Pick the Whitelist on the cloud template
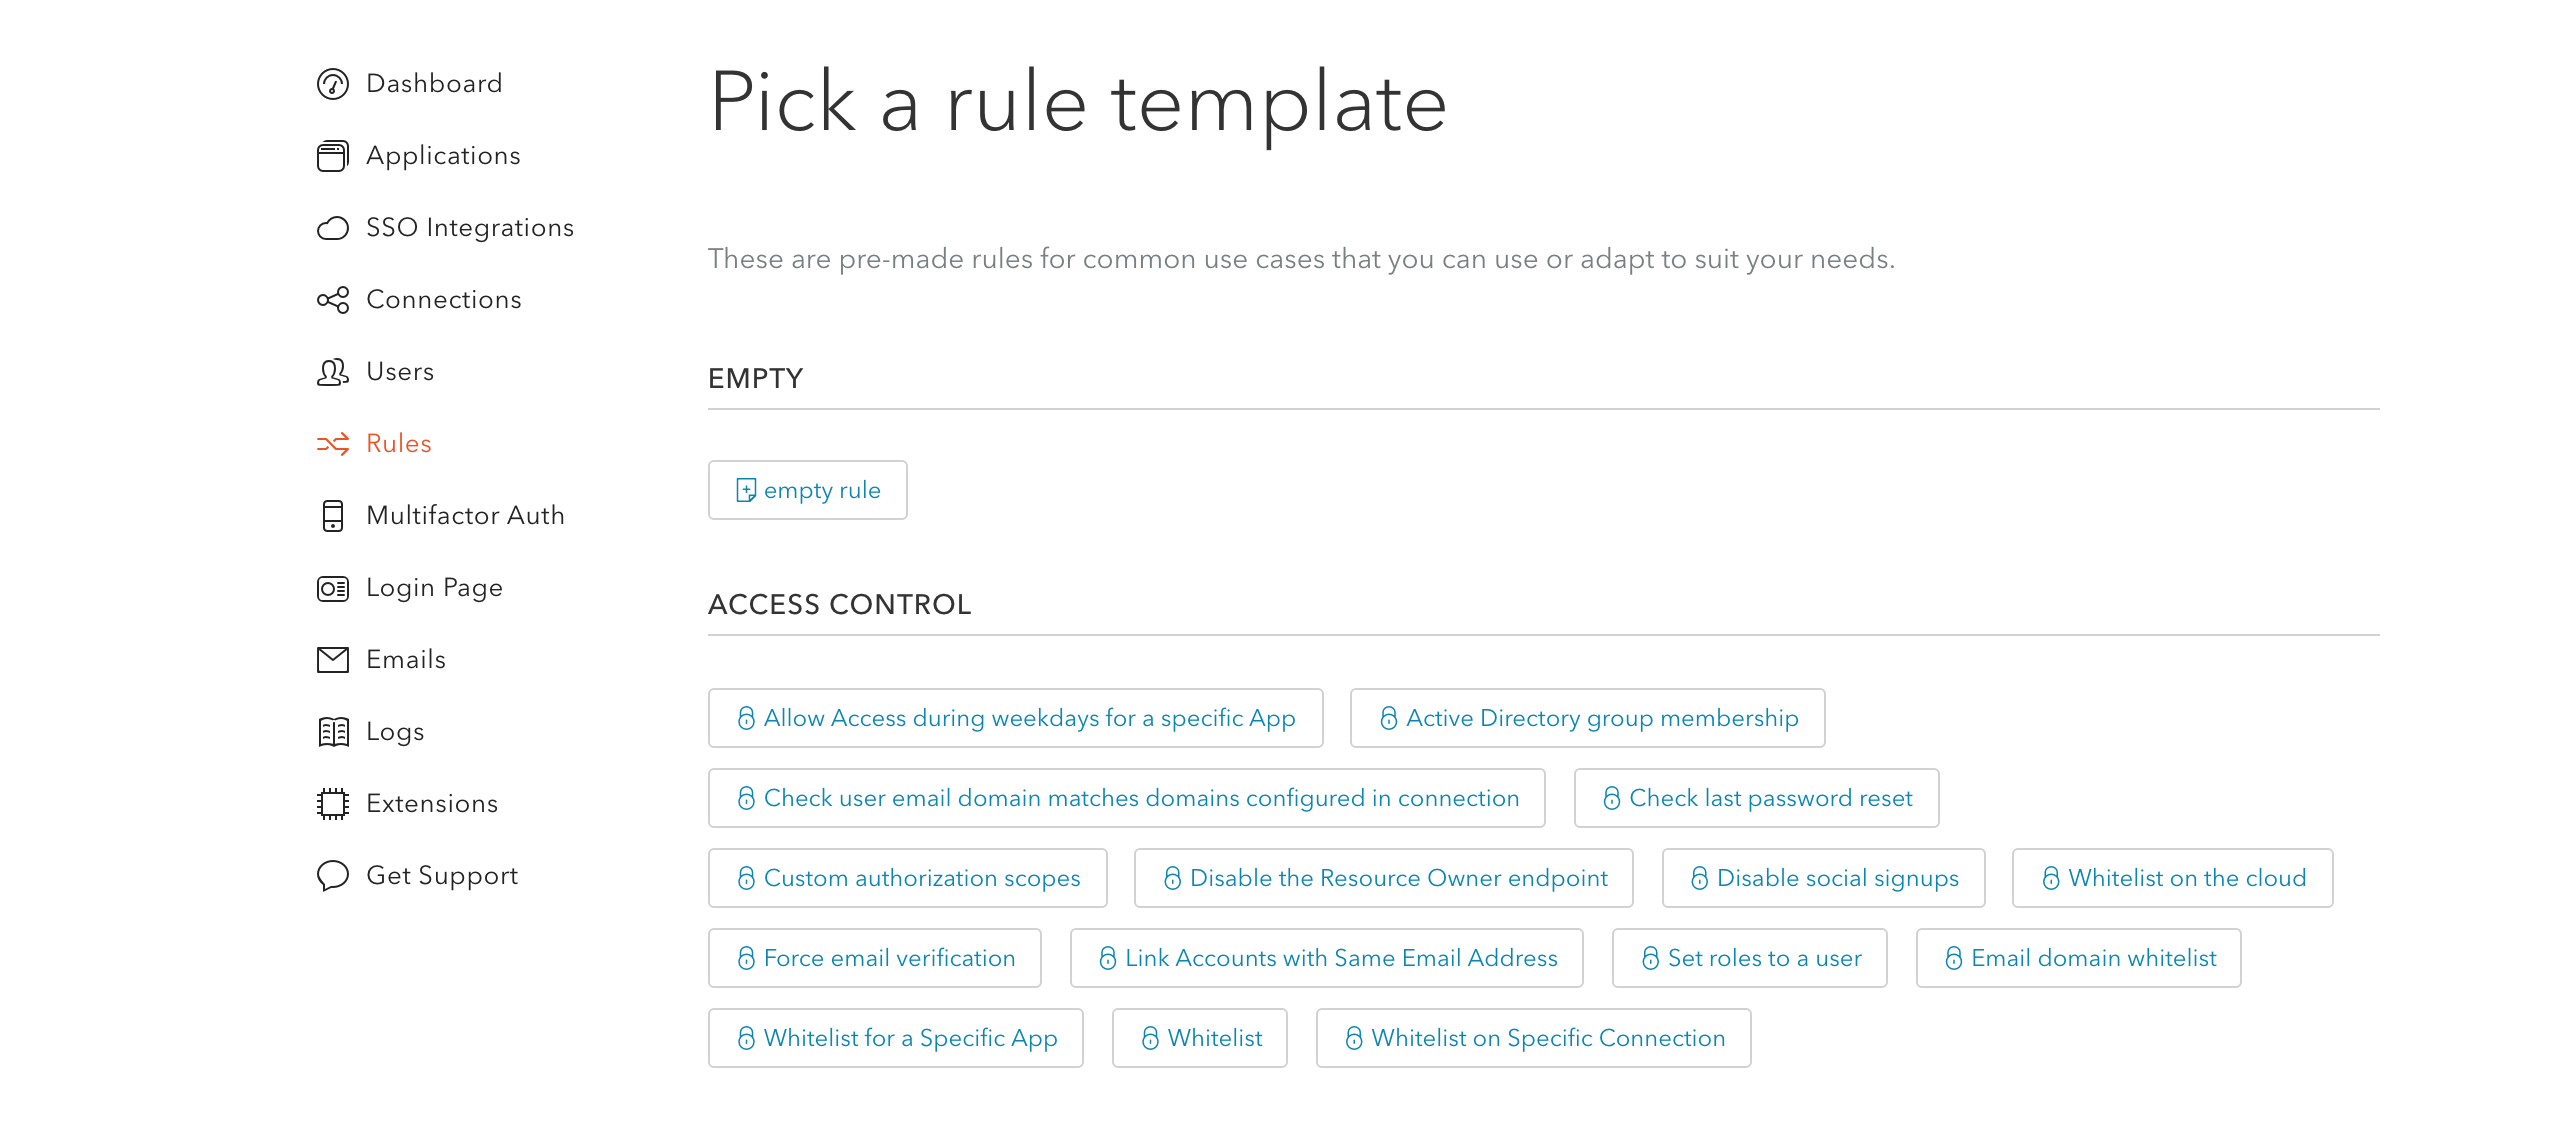The image size is (2576, 1124). [2172, 878]
